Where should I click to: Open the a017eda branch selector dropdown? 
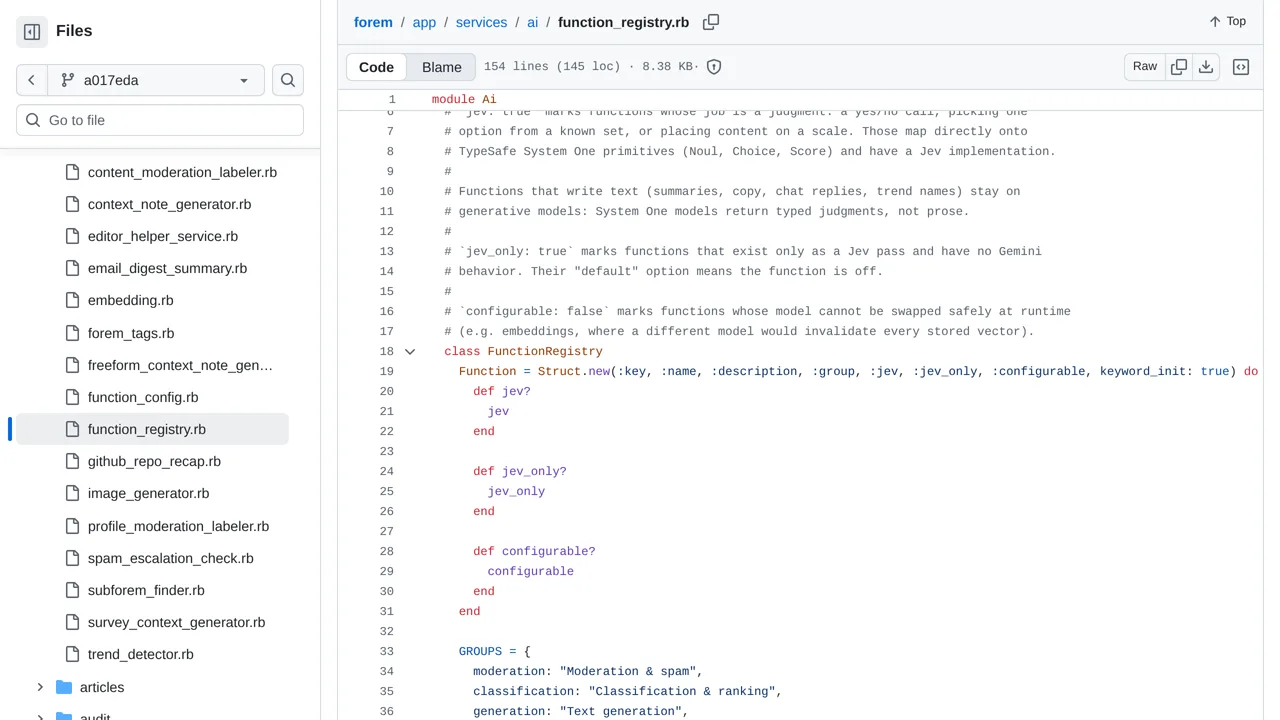point(155,80)
